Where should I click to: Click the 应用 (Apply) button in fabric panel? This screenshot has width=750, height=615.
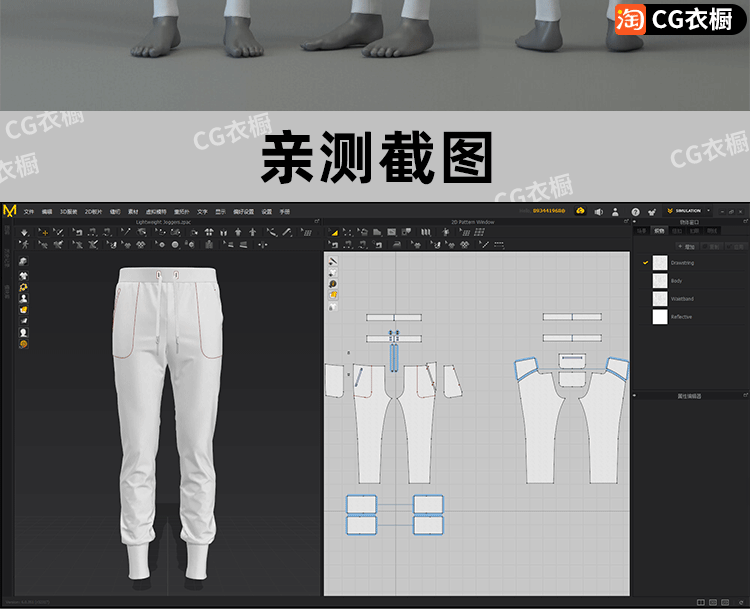(x=736, y=247)
